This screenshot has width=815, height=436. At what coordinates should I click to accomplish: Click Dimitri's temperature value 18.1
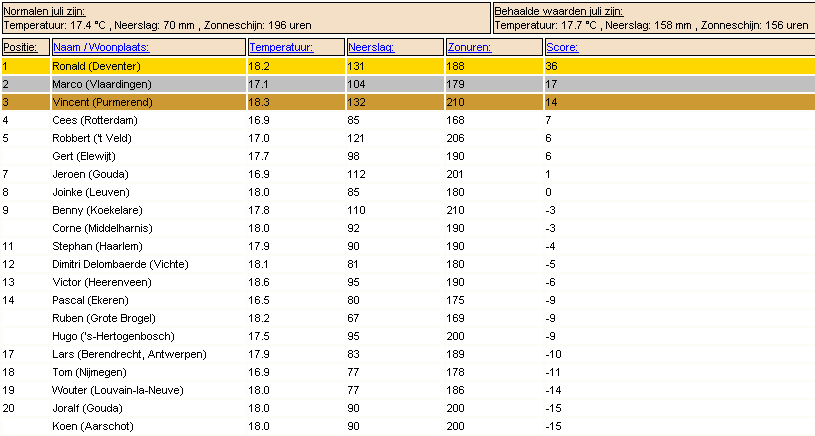259,264
